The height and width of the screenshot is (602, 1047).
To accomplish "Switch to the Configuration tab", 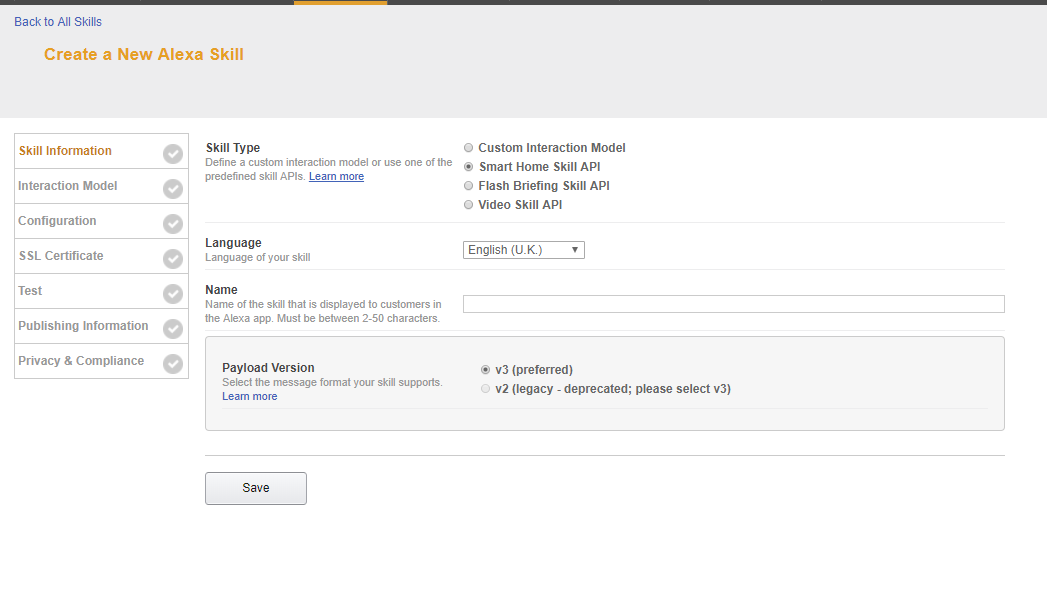I will pyautogui.click(x=57, y=221).
